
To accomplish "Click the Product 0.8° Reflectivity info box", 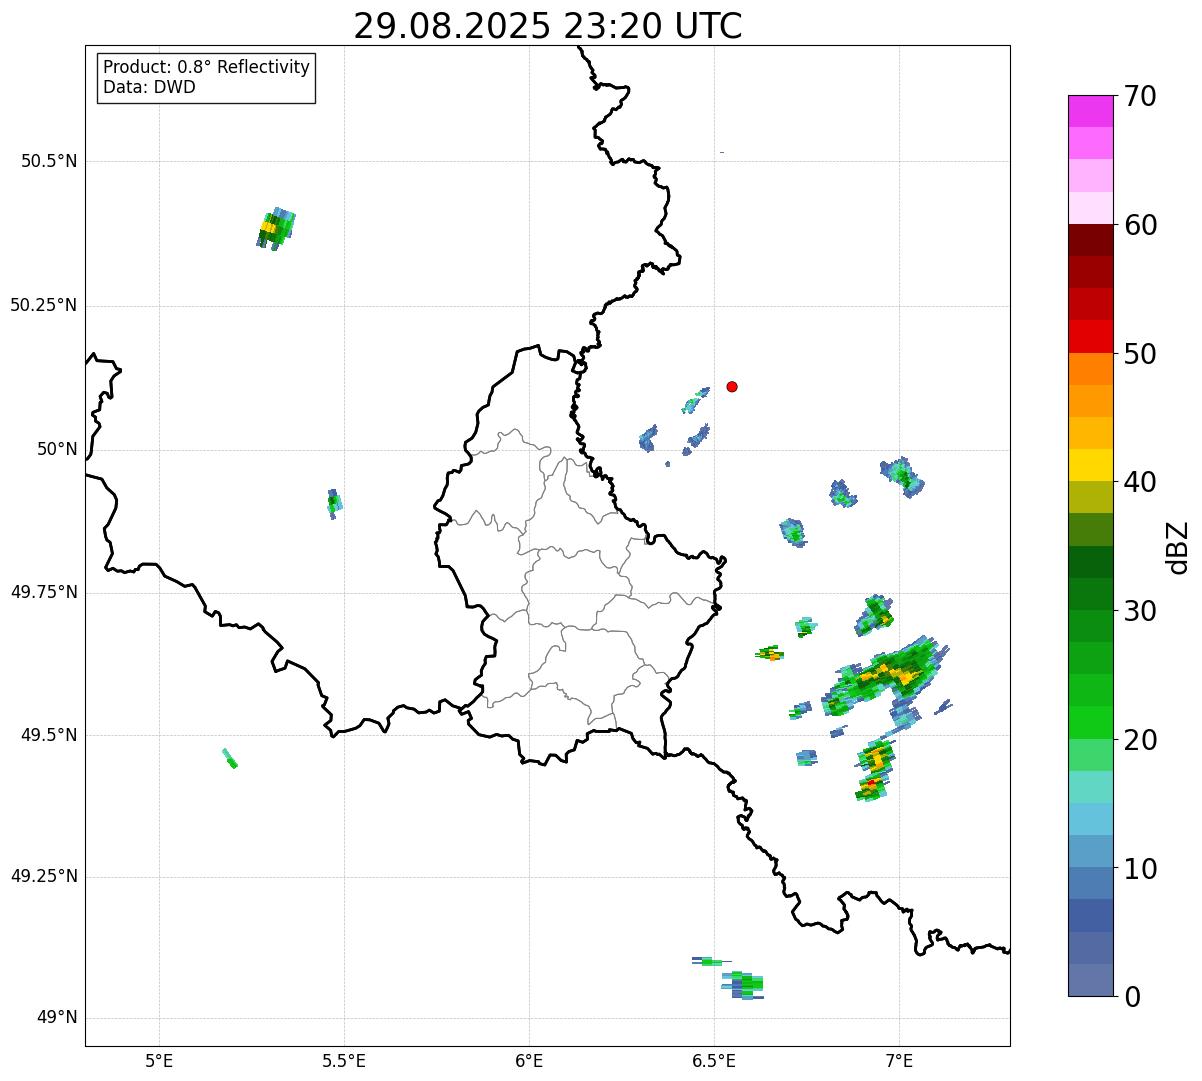I will pyautogui.click(x=207, y=77).
